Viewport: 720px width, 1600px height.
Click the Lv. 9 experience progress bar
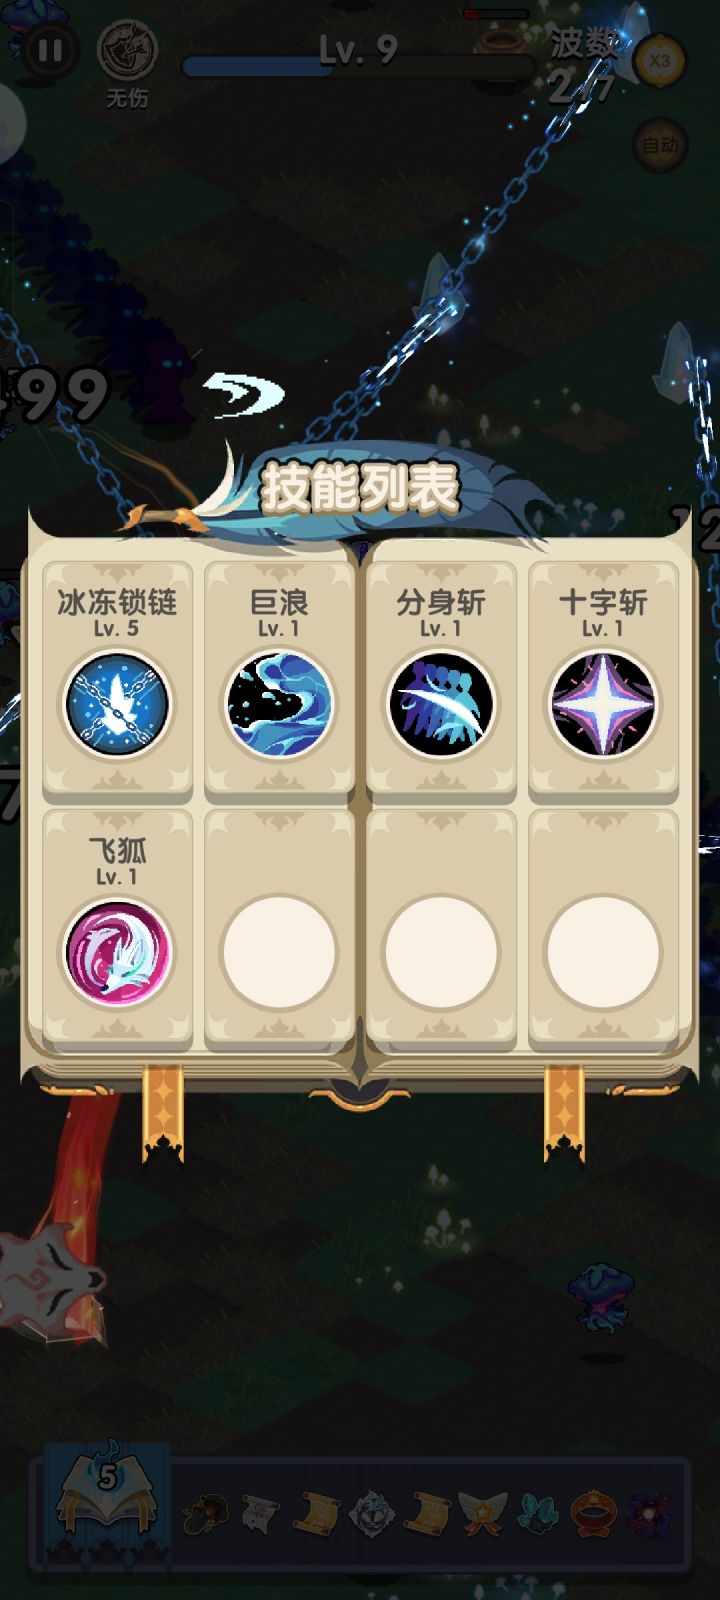358,66
